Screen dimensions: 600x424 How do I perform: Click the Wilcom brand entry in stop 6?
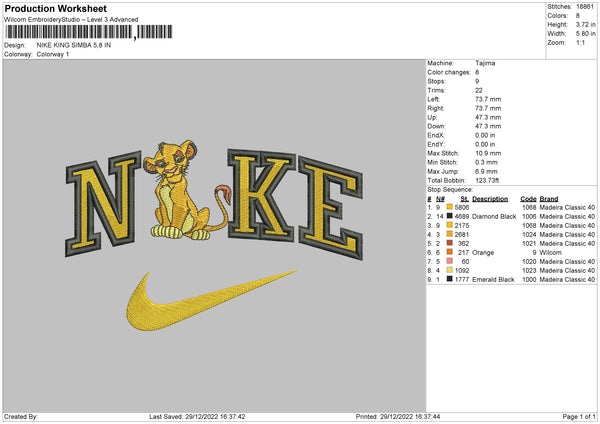click(x=551, y=253)
